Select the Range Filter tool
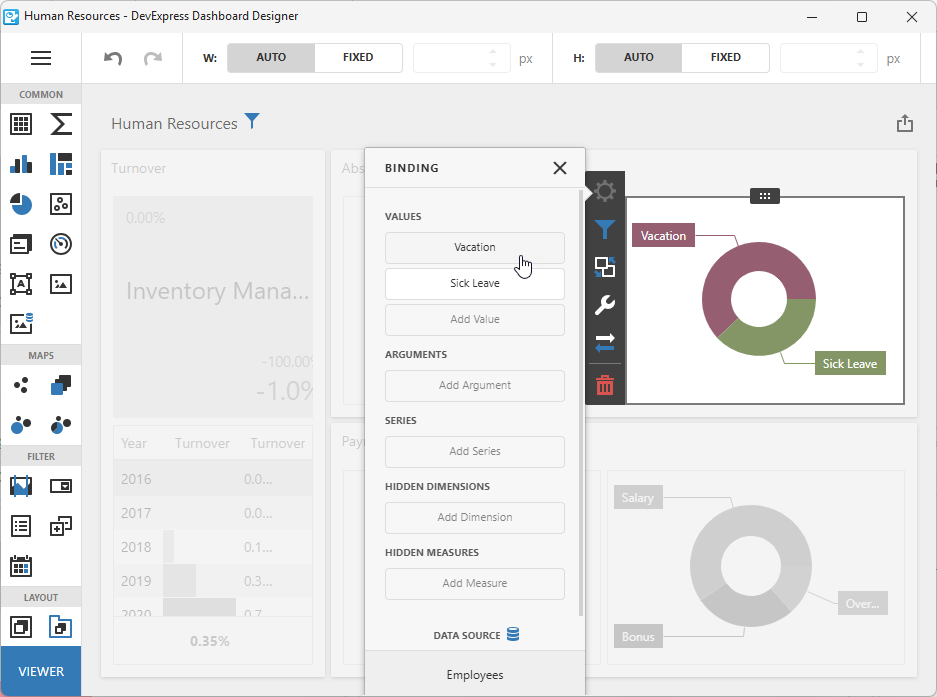 coord(21,485)
